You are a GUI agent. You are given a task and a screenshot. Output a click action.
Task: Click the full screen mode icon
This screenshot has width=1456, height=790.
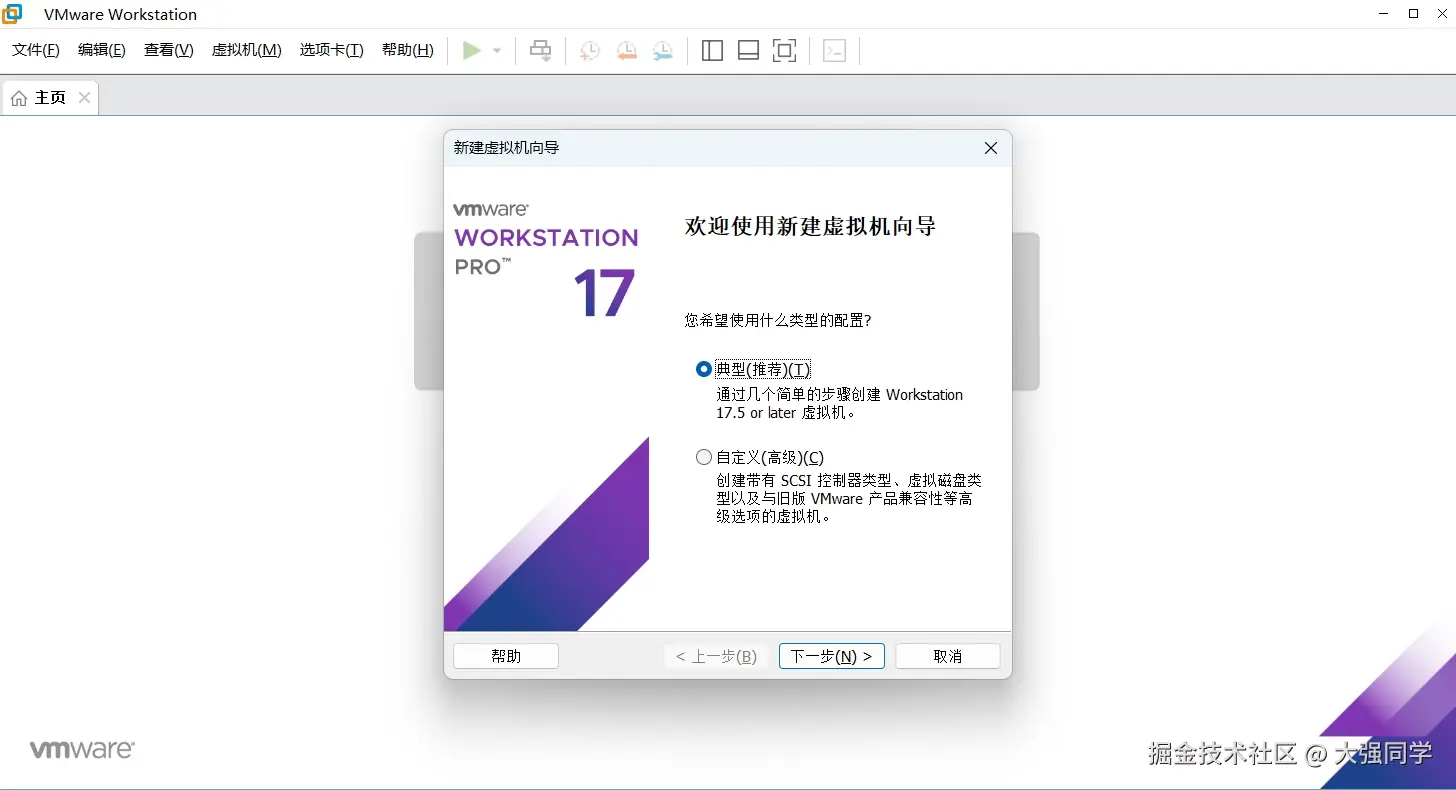(x=785, y=50)
